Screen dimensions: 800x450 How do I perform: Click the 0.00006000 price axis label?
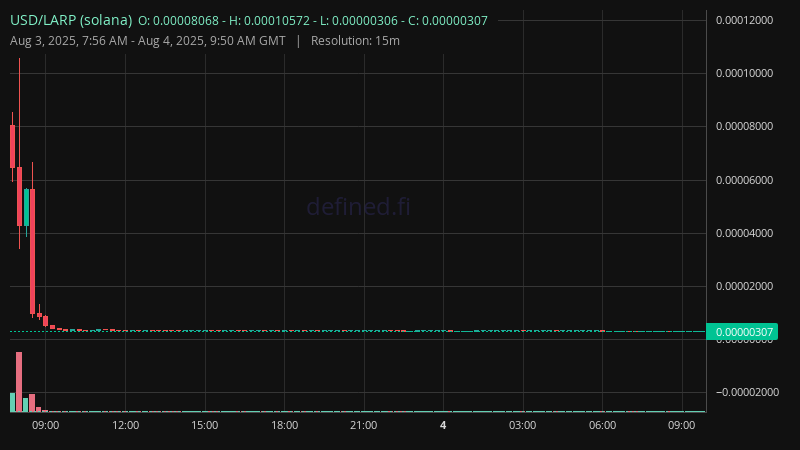point(744,180)
